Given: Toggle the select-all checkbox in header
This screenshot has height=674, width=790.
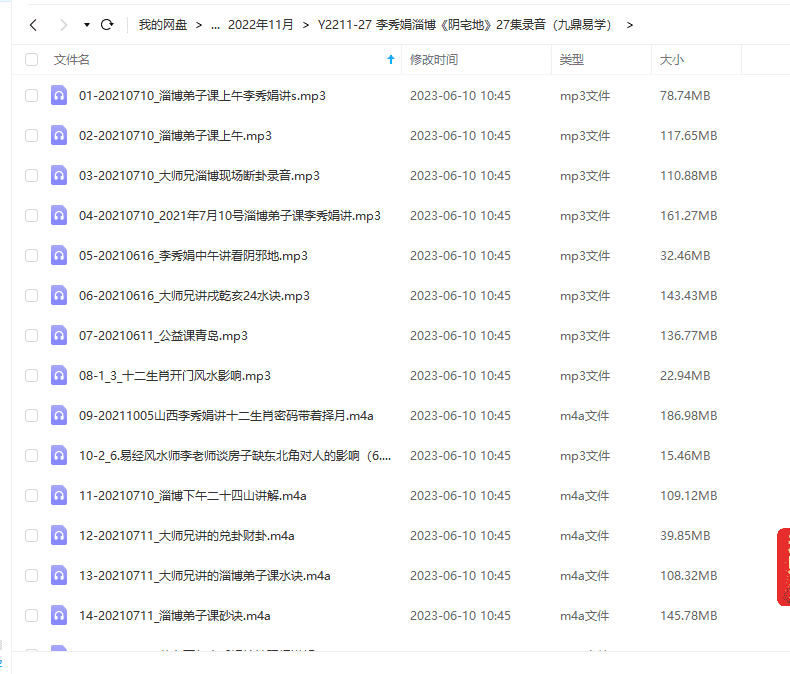Looking at the screenshot, I should pyautogui.click(x=32, y=60).
